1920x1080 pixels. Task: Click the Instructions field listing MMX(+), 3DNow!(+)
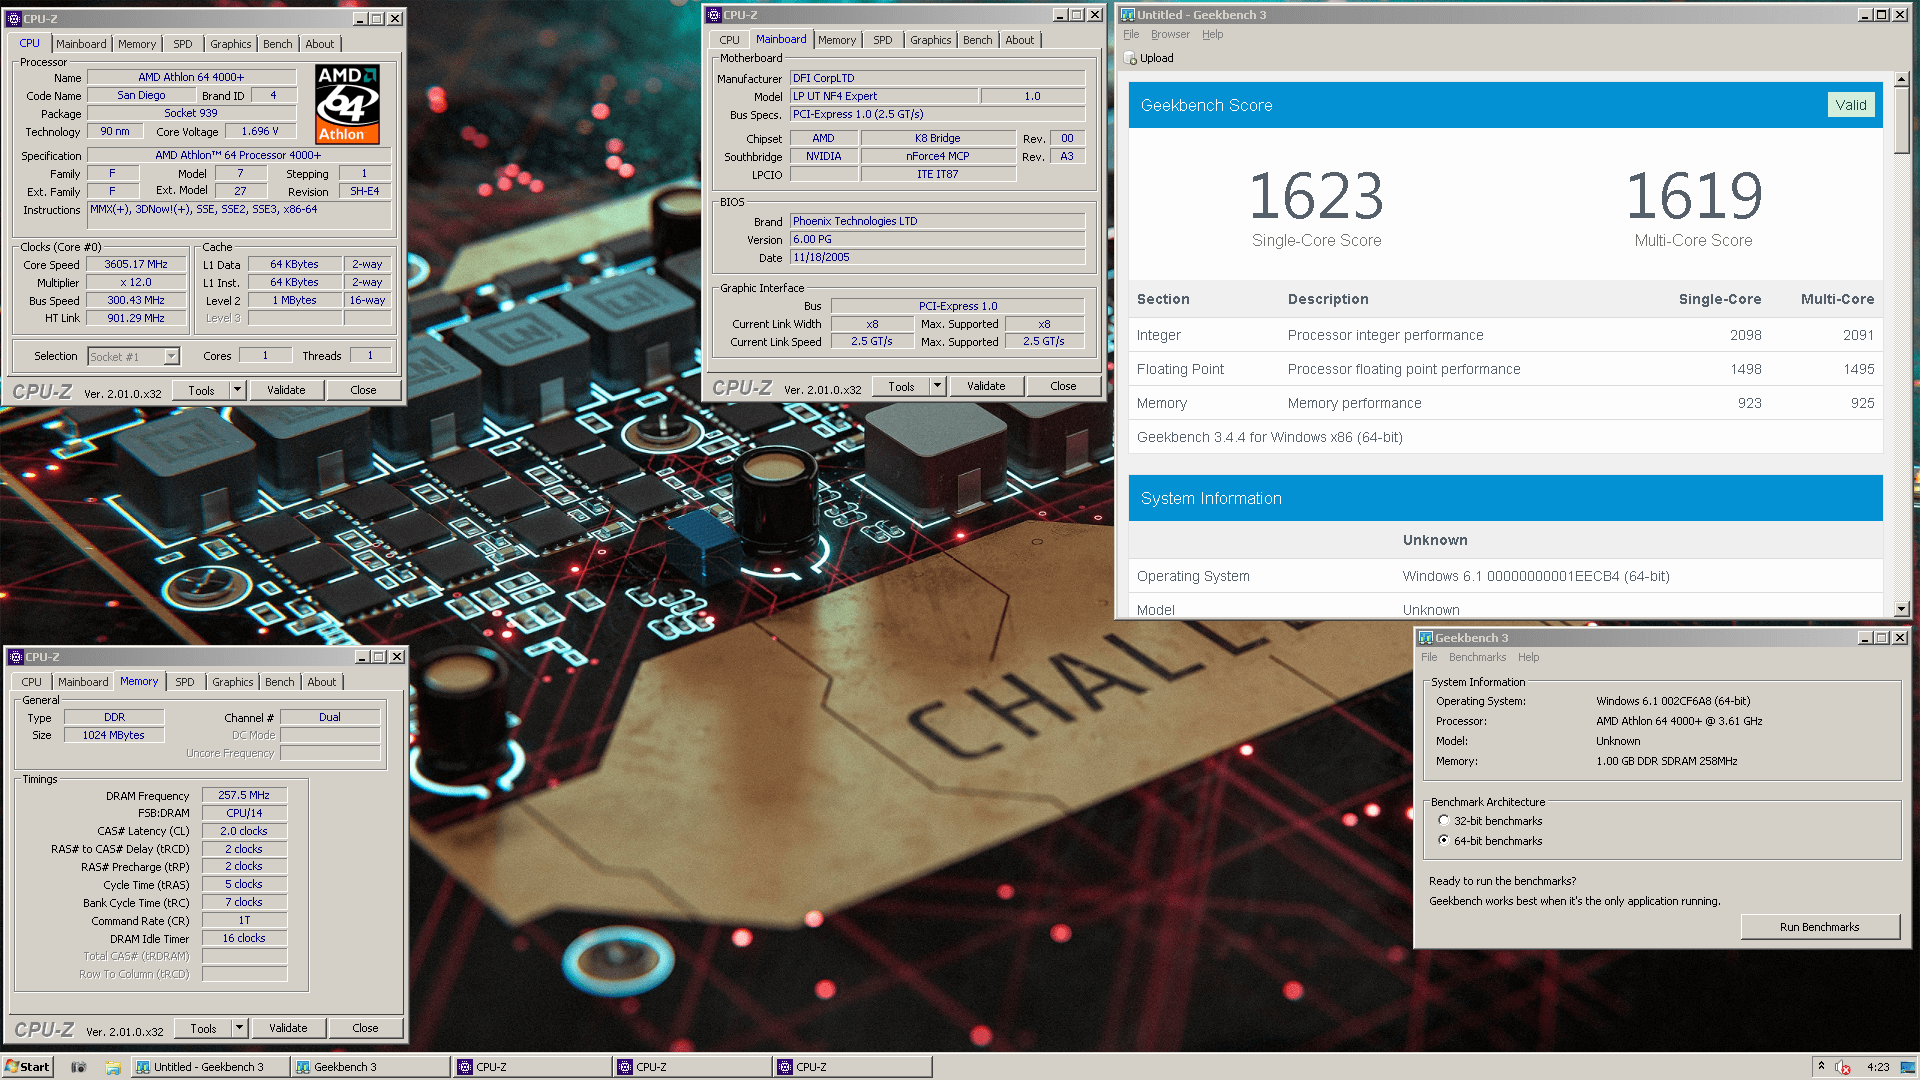click(239, 216)
